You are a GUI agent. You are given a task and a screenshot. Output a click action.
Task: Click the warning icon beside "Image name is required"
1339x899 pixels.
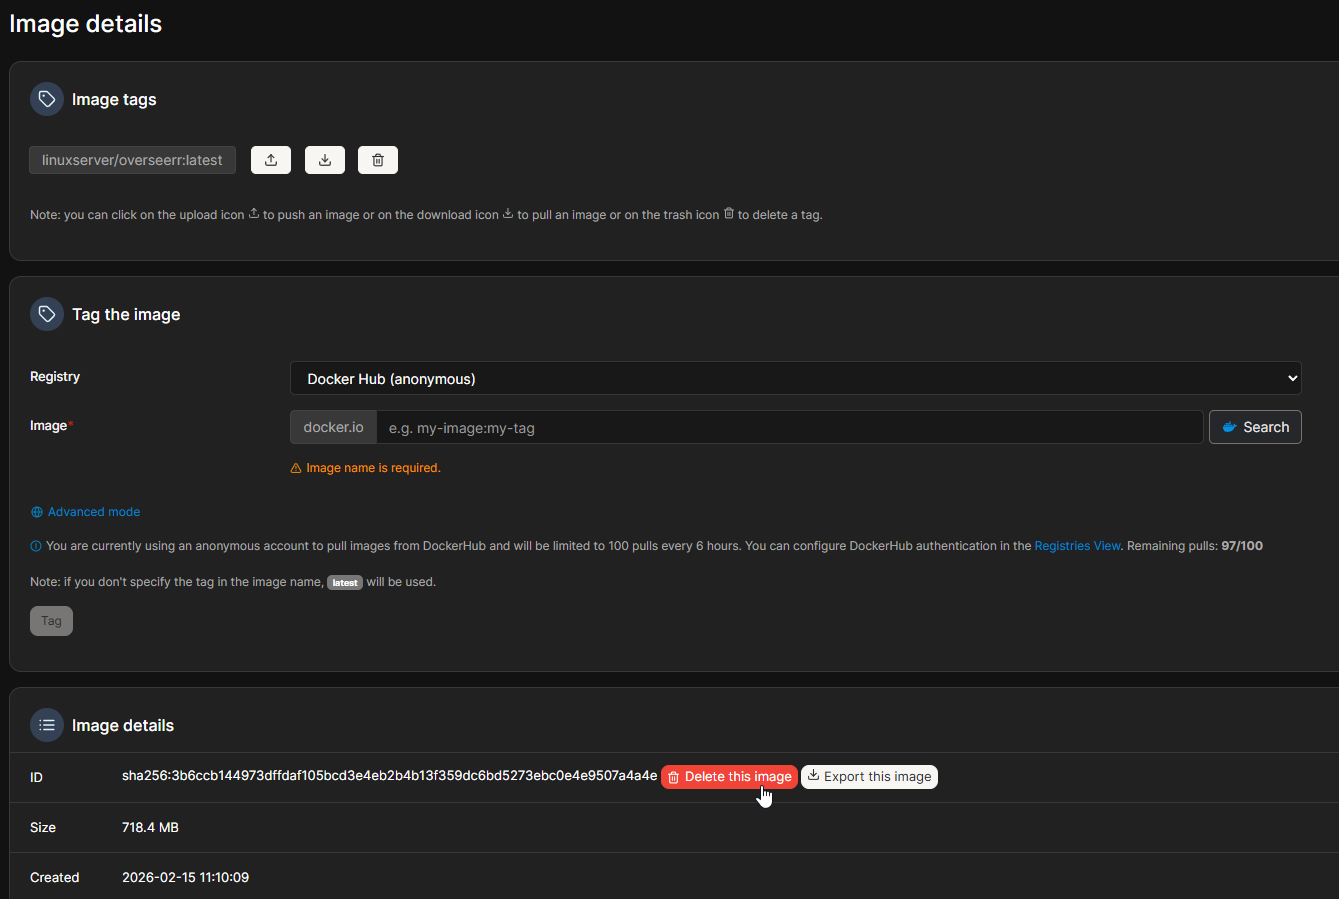(296, 468)
